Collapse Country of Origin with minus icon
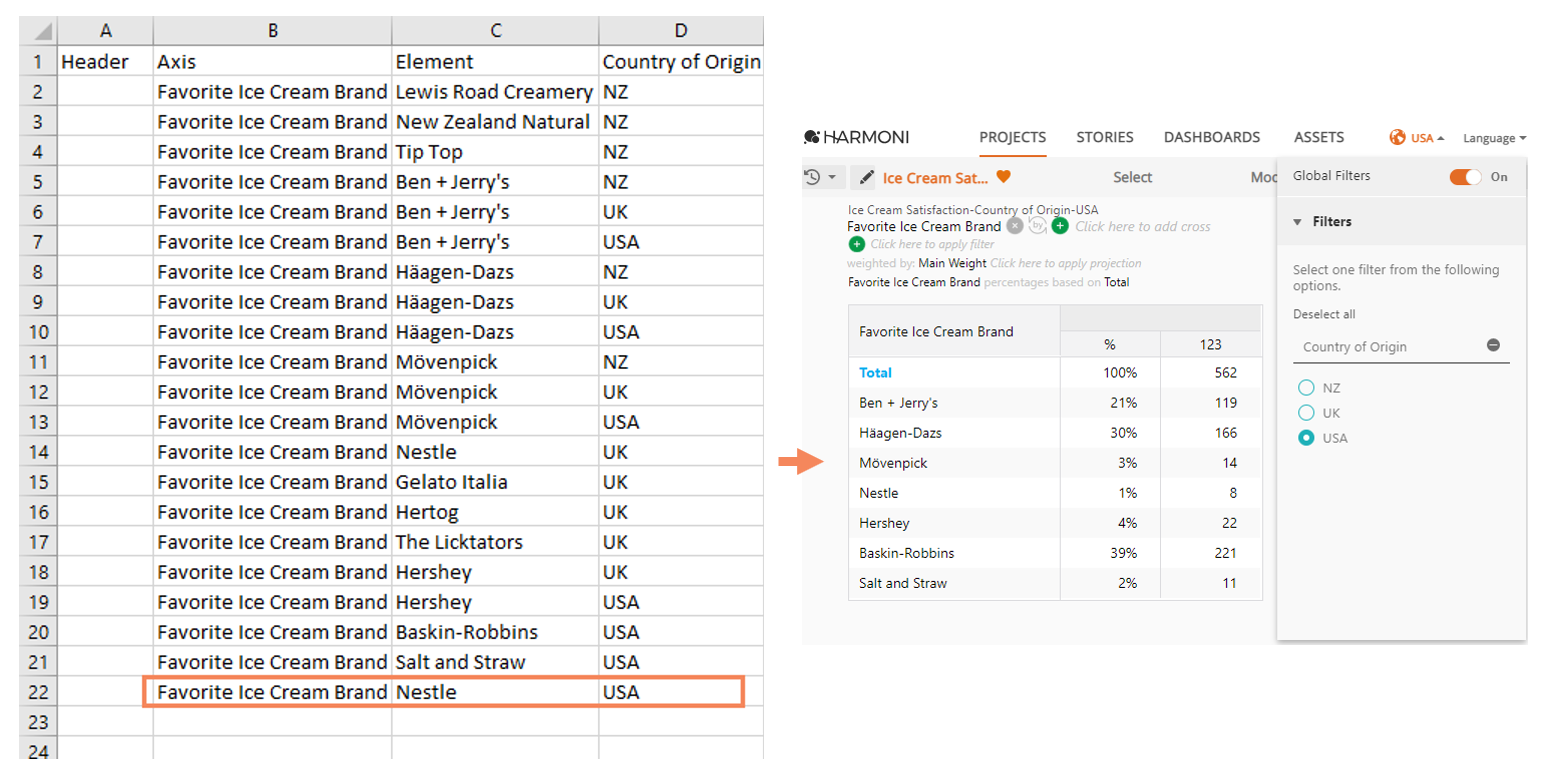The height and width of the screenshot is (768, 1542). tap(1493, 345)
